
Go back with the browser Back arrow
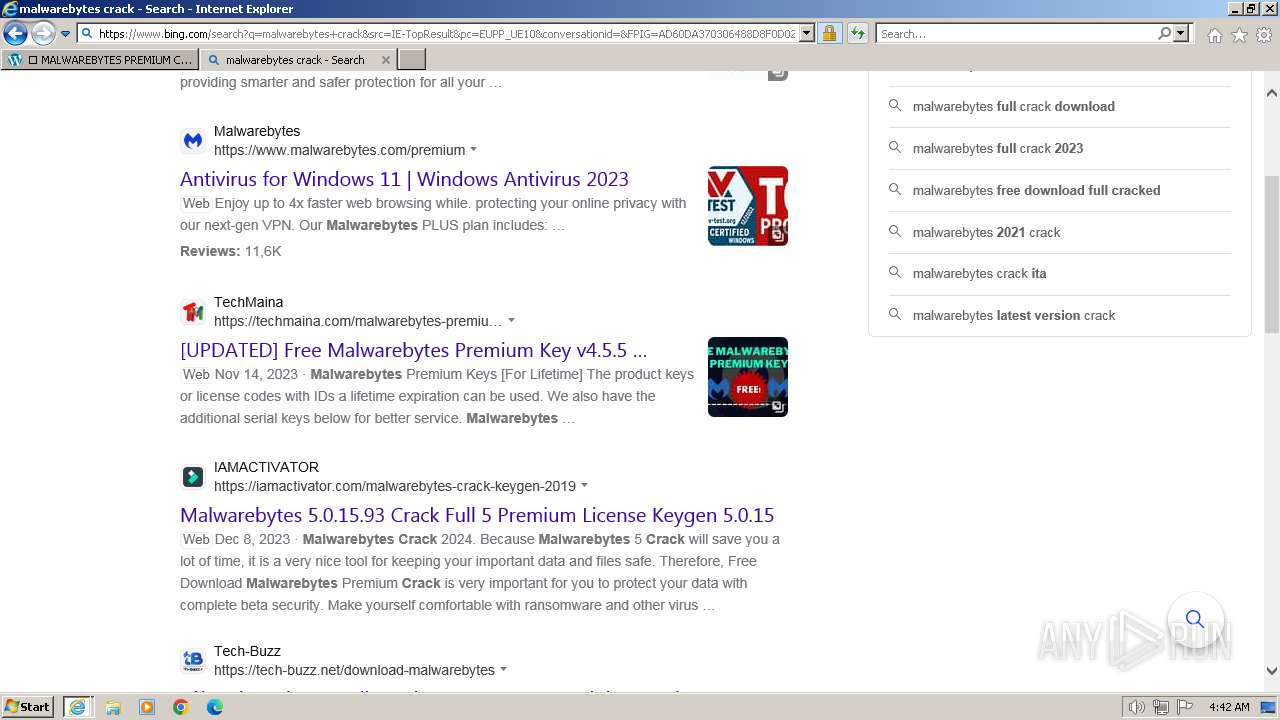[15, 34]
